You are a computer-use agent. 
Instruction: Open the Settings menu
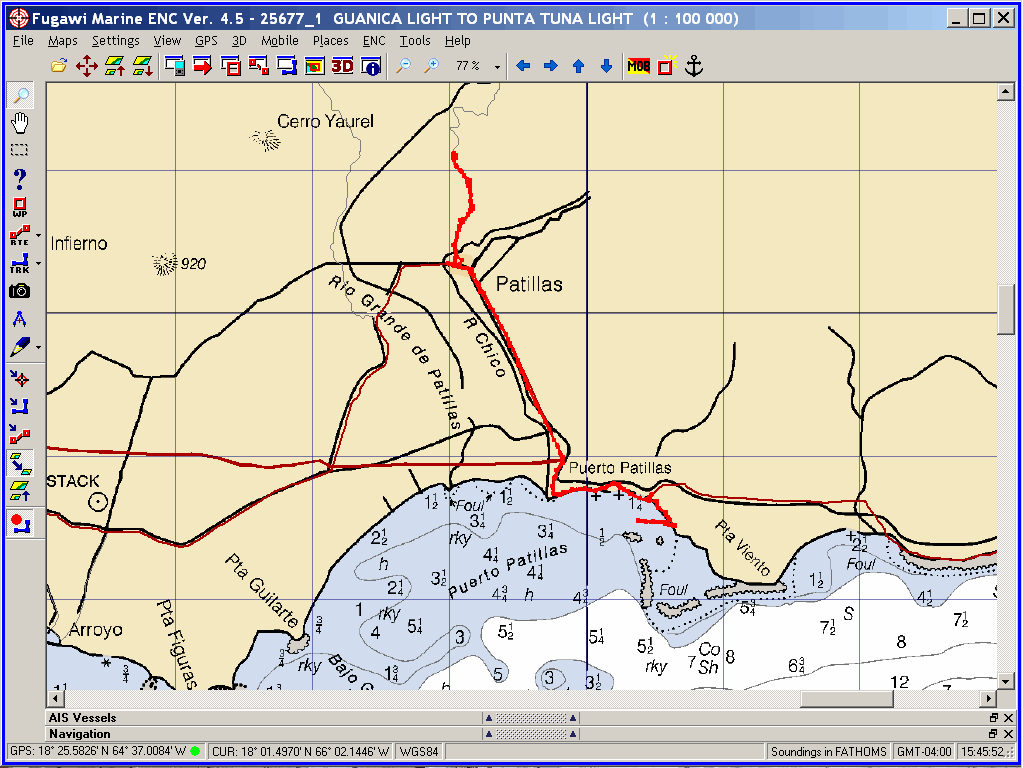116,40
